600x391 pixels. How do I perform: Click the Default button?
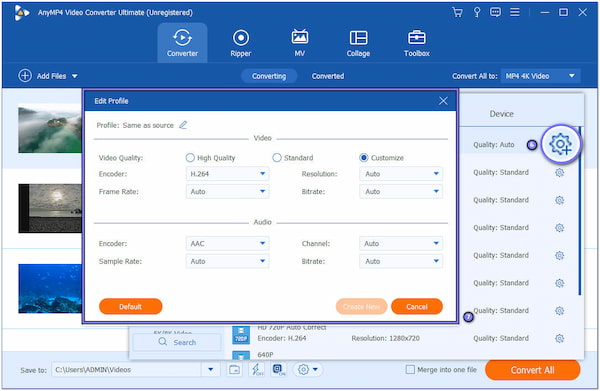point(130,306)
